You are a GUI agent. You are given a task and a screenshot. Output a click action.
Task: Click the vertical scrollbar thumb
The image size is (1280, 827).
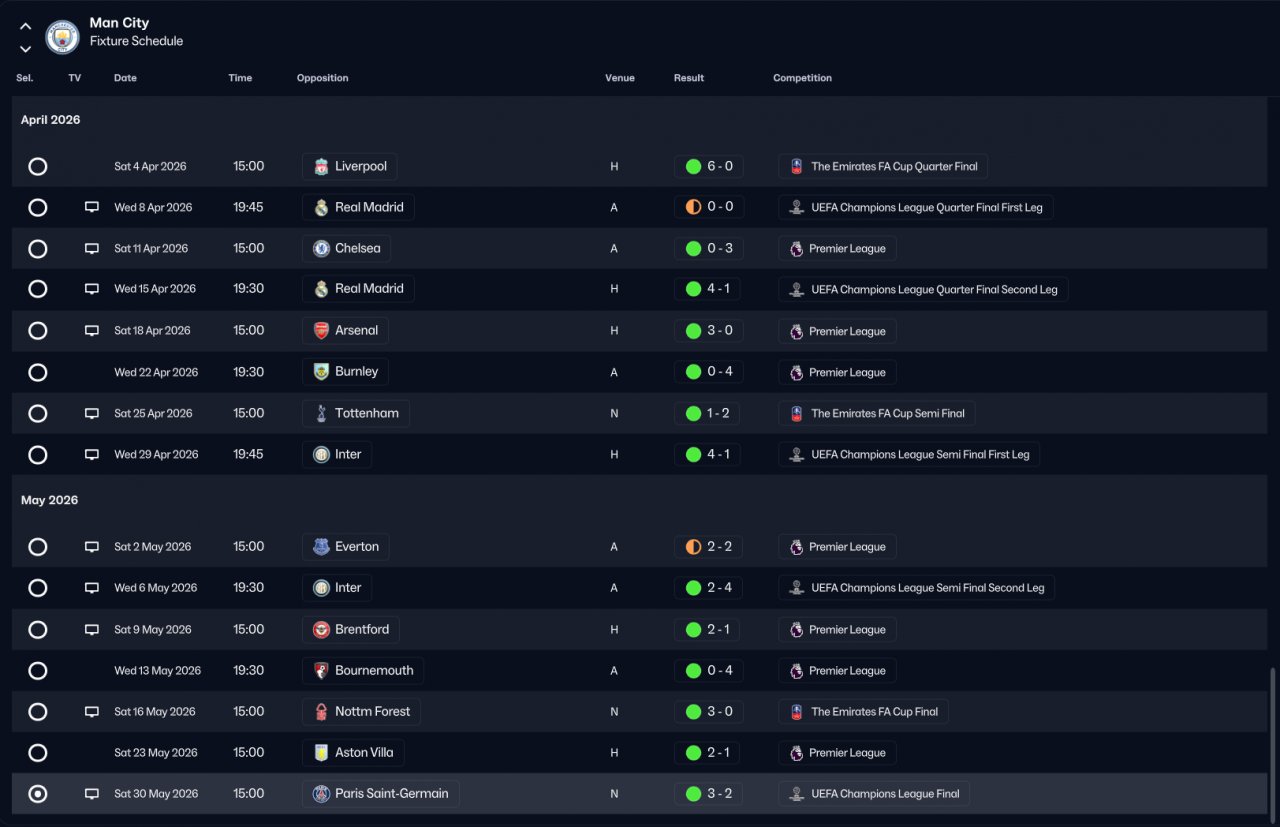point(1272,742)
